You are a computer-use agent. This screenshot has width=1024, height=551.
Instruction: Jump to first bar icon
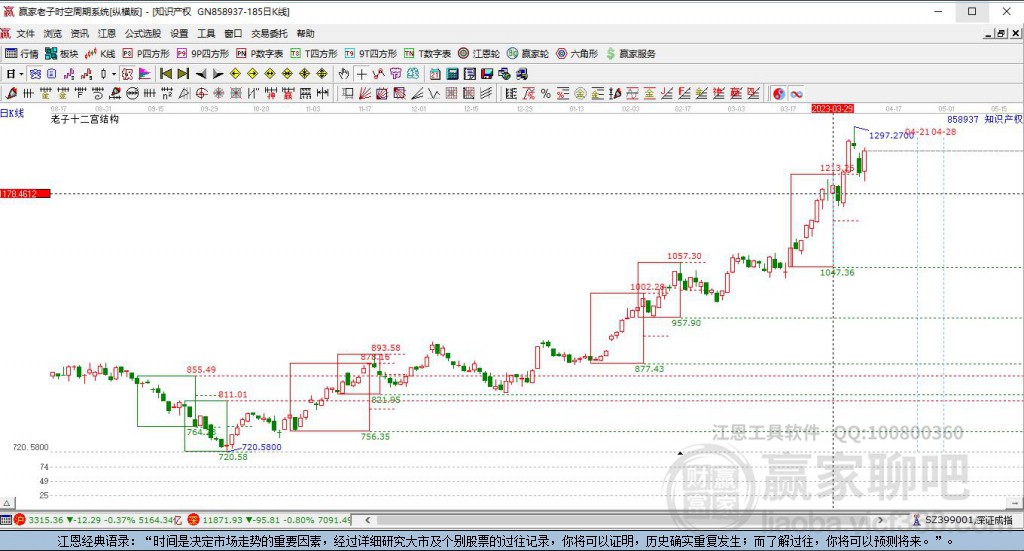coord(166,74)
